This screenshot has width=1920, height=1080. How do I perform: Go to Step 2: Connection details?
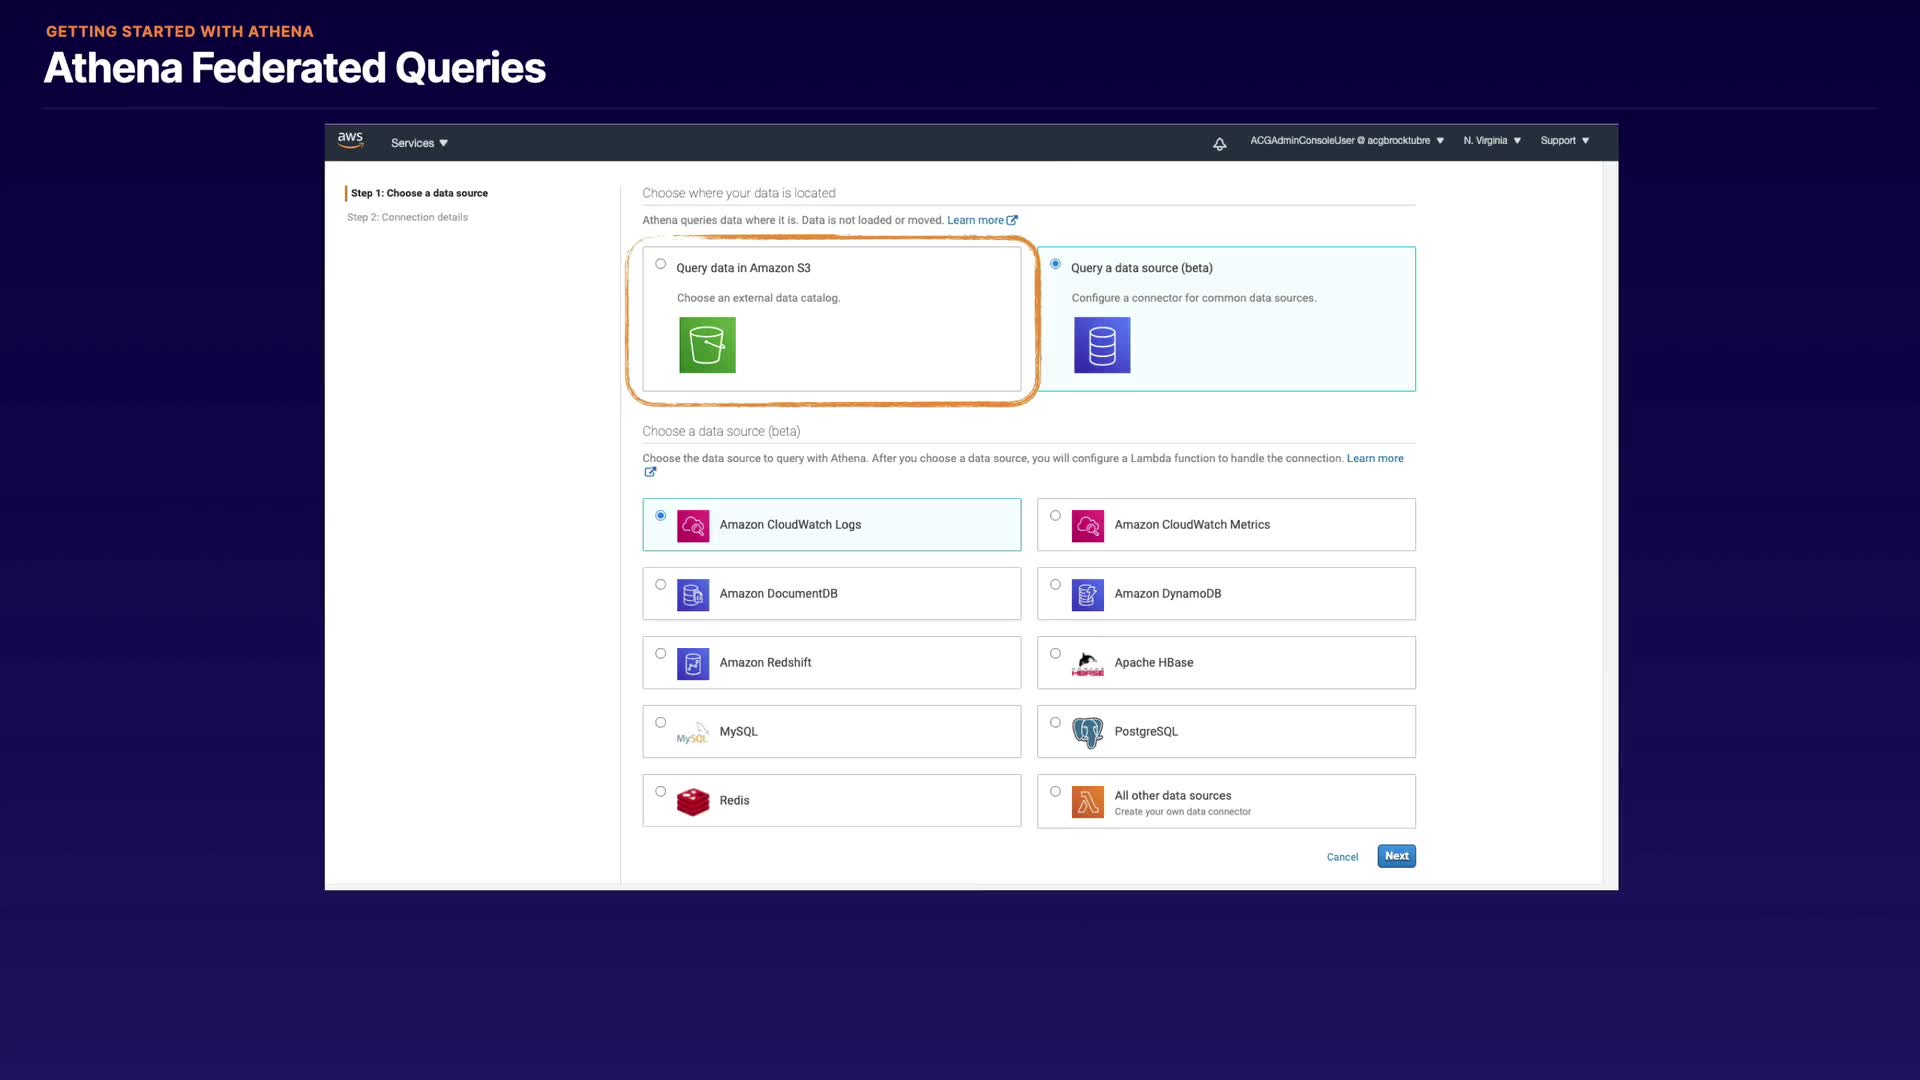coord(407,217)
